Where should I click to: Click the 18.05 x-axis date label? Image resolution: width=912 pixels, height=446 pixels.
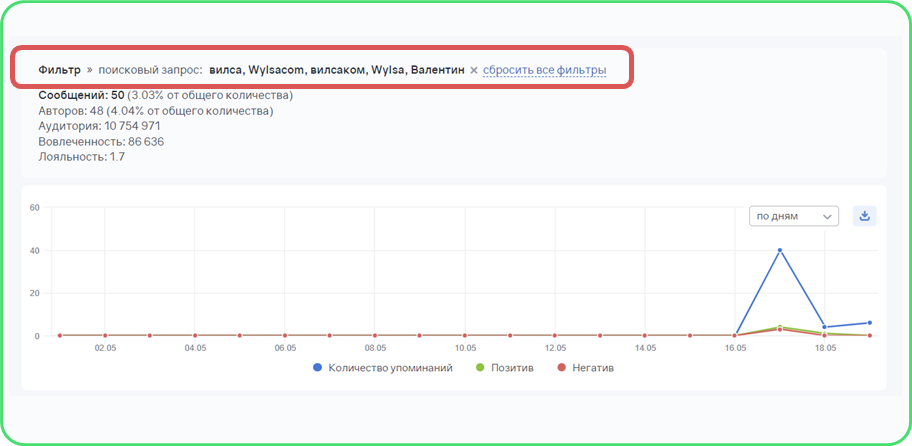pos(825,348)
